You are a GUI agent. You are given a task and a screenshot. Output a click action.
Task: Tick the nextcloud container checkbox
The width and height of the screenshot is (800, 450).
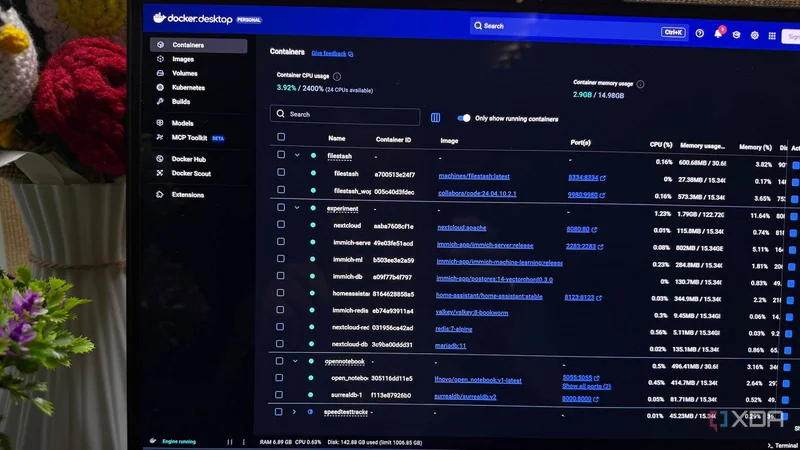click(x=281, y=224)
